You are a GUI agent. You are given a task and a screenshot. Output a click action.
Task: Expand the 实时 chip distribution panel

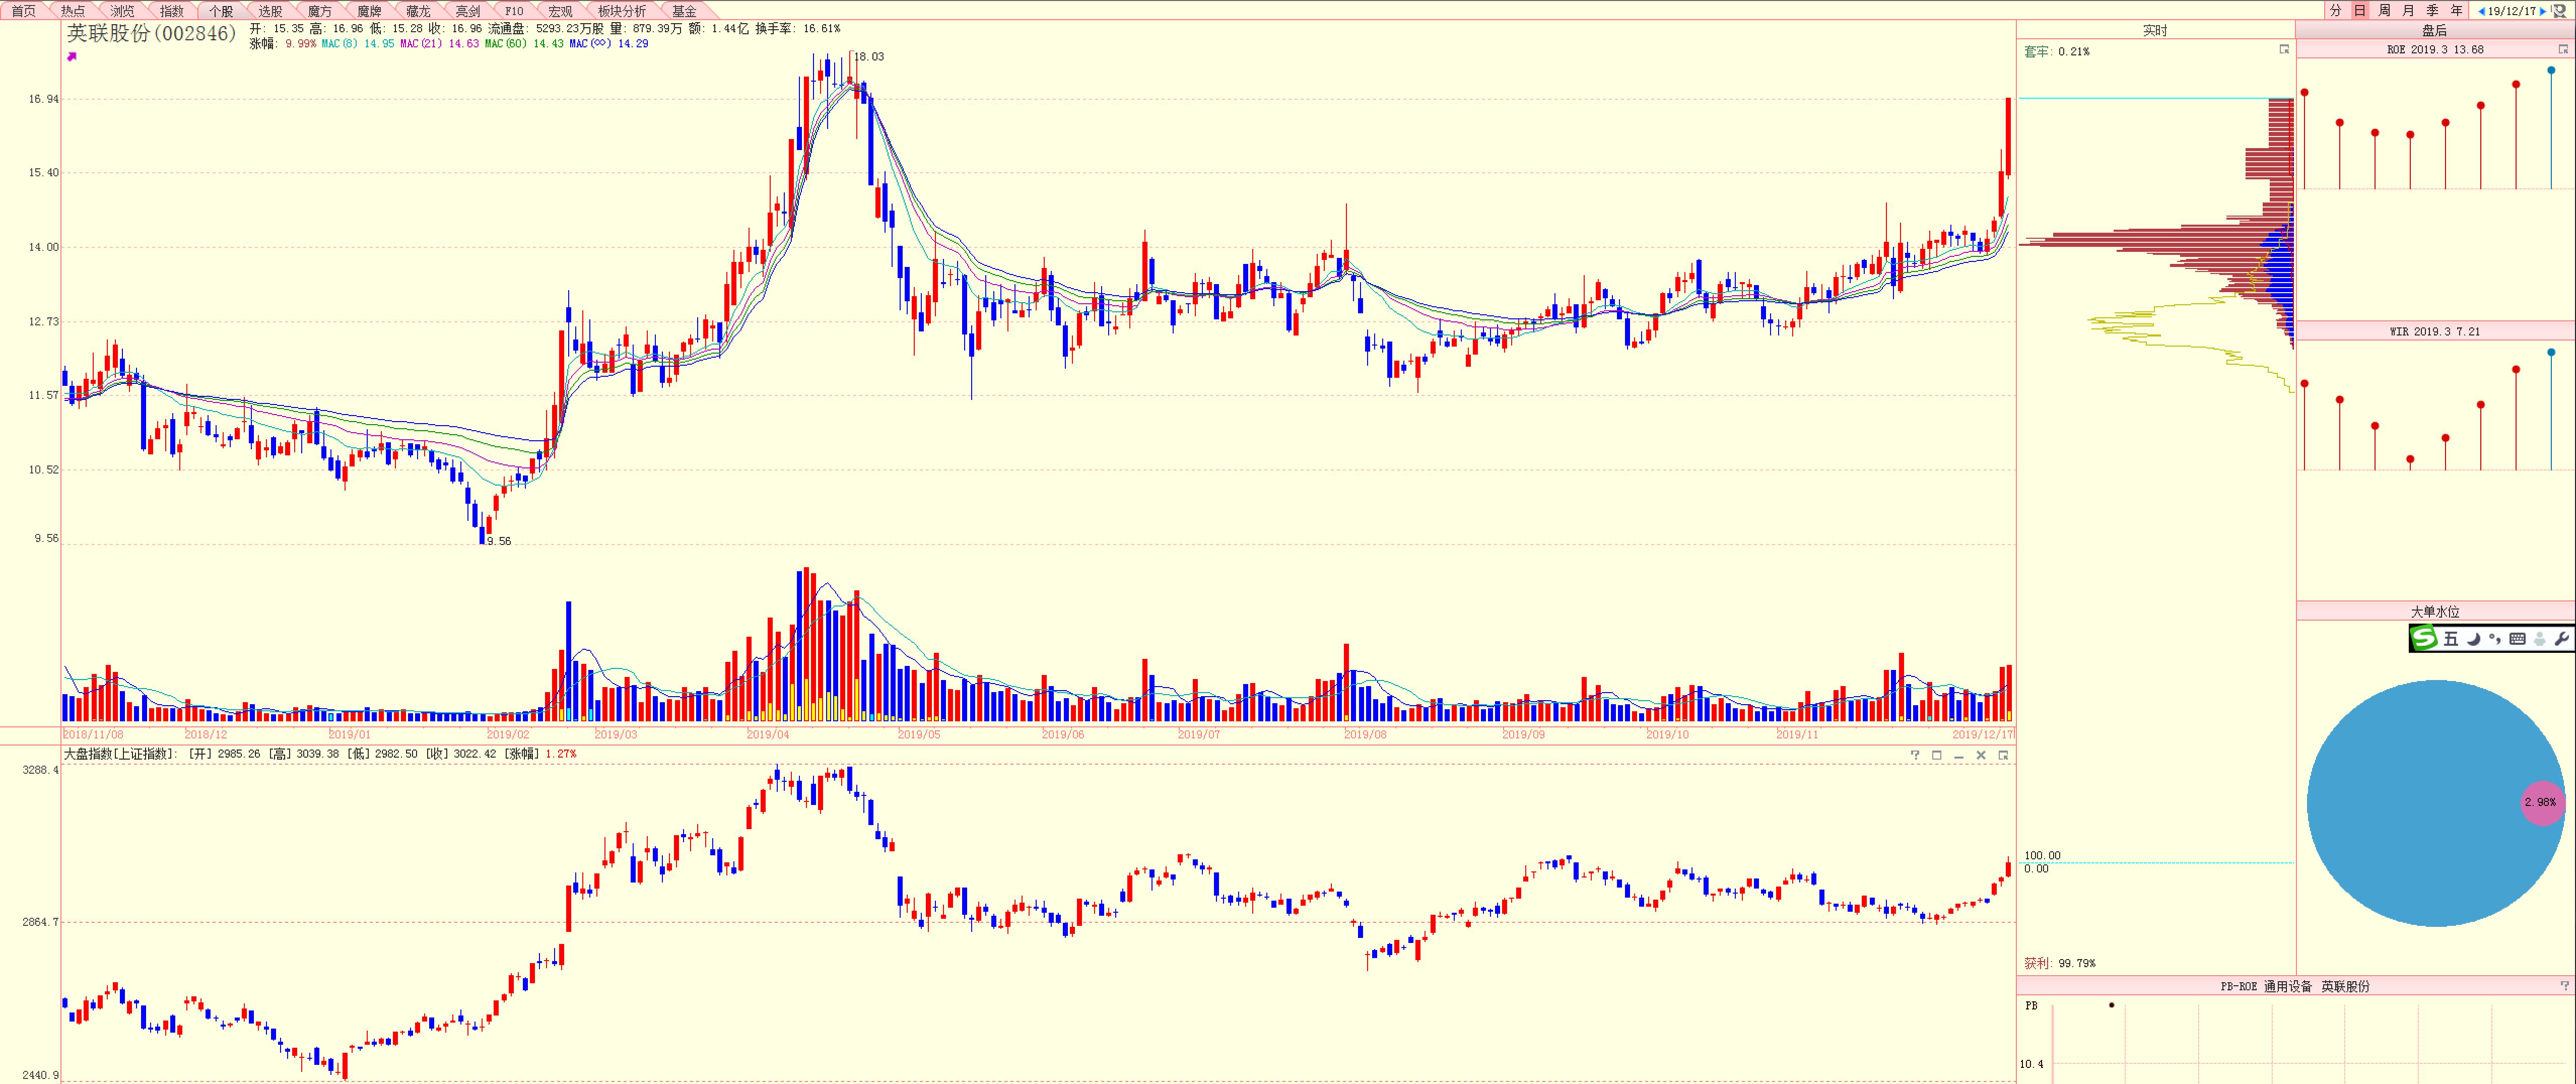coord(2284,49)
